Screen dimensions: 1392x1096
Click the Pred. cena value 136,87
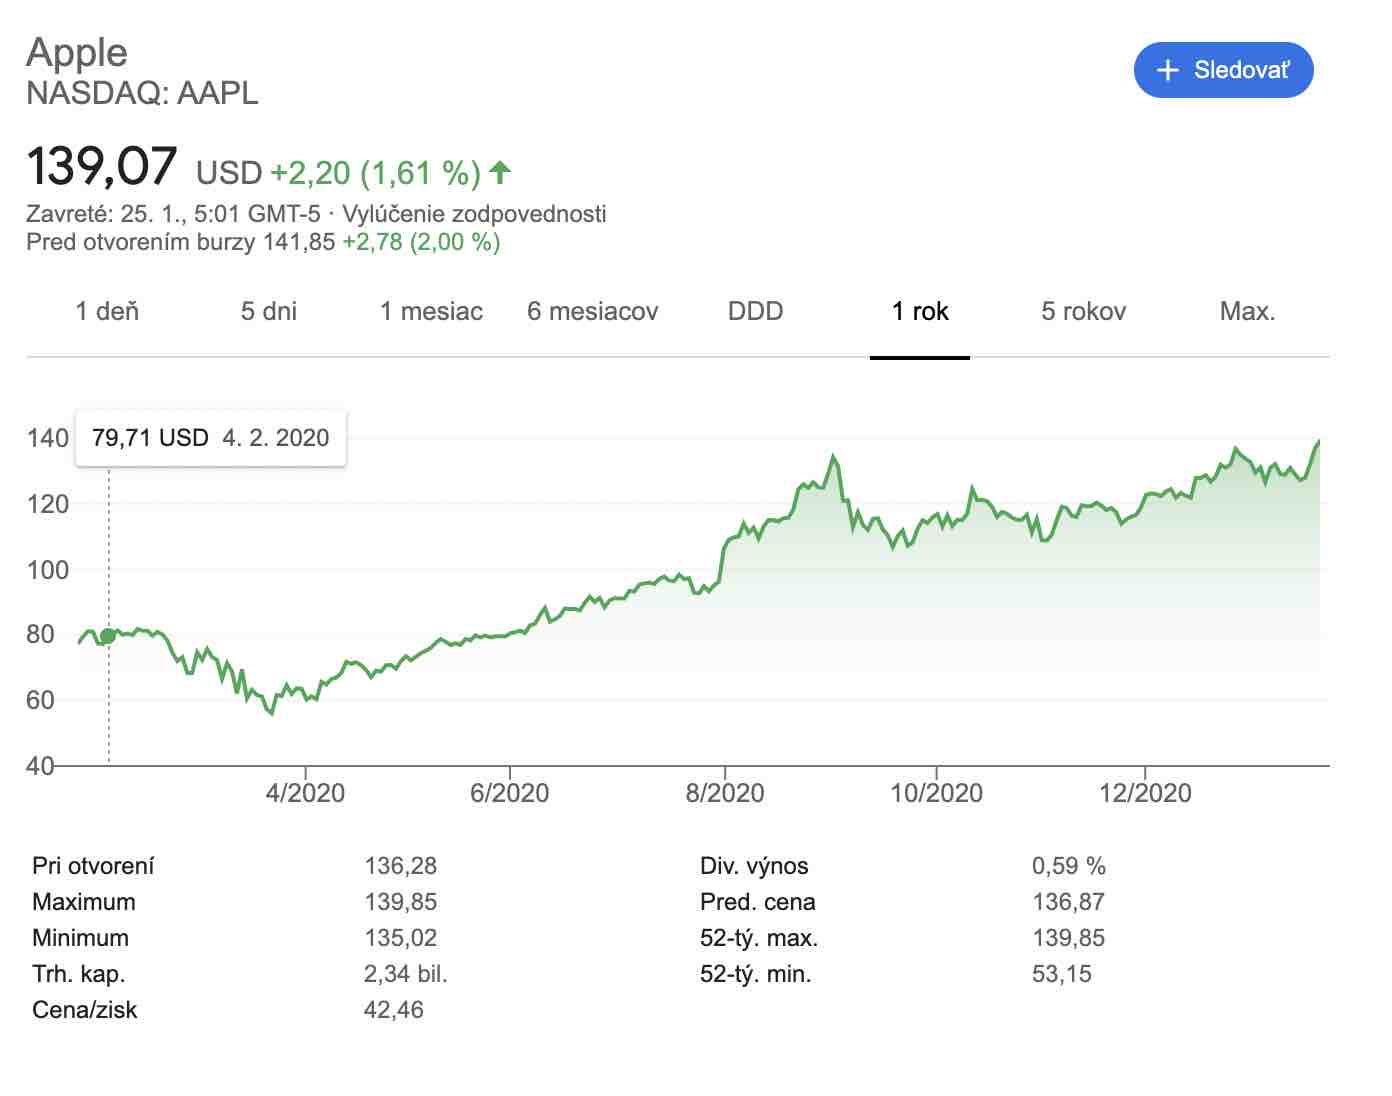1068,902
